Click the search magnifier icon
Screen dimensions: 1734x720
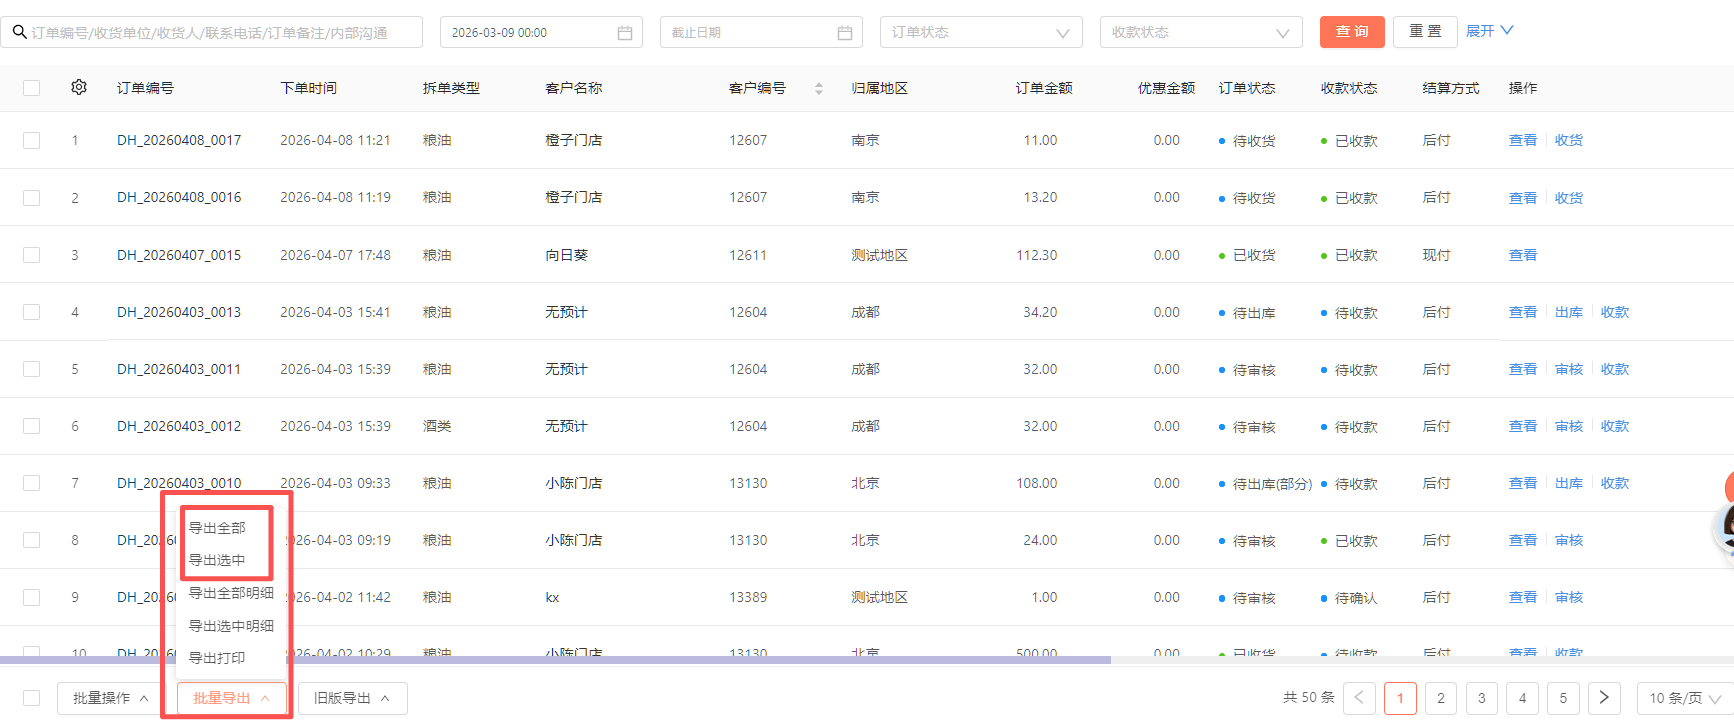[x=19, y=32]
